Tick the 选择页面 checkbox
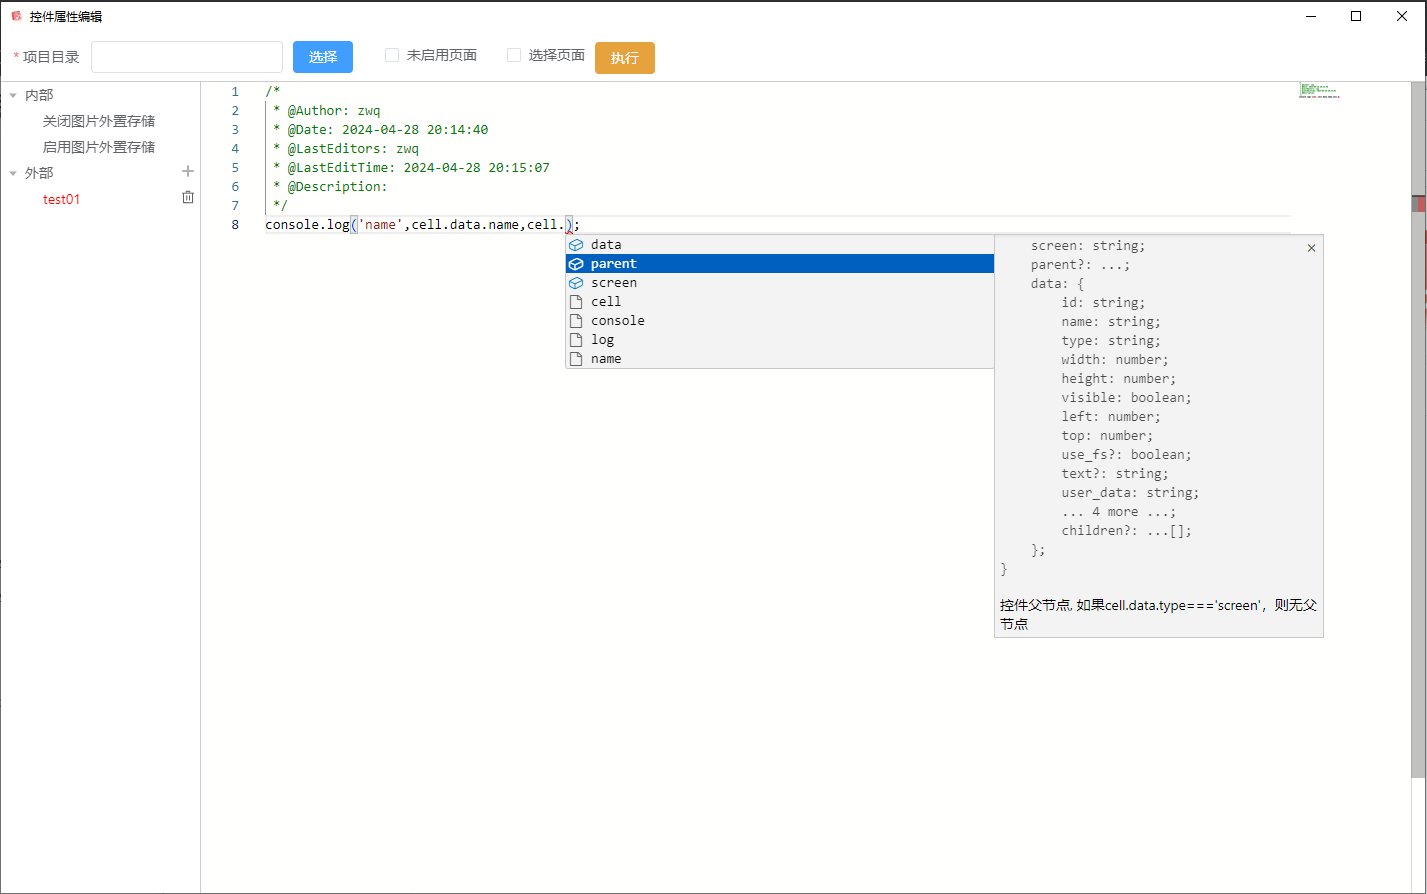 pyautogui.click(x=514, y=55)
